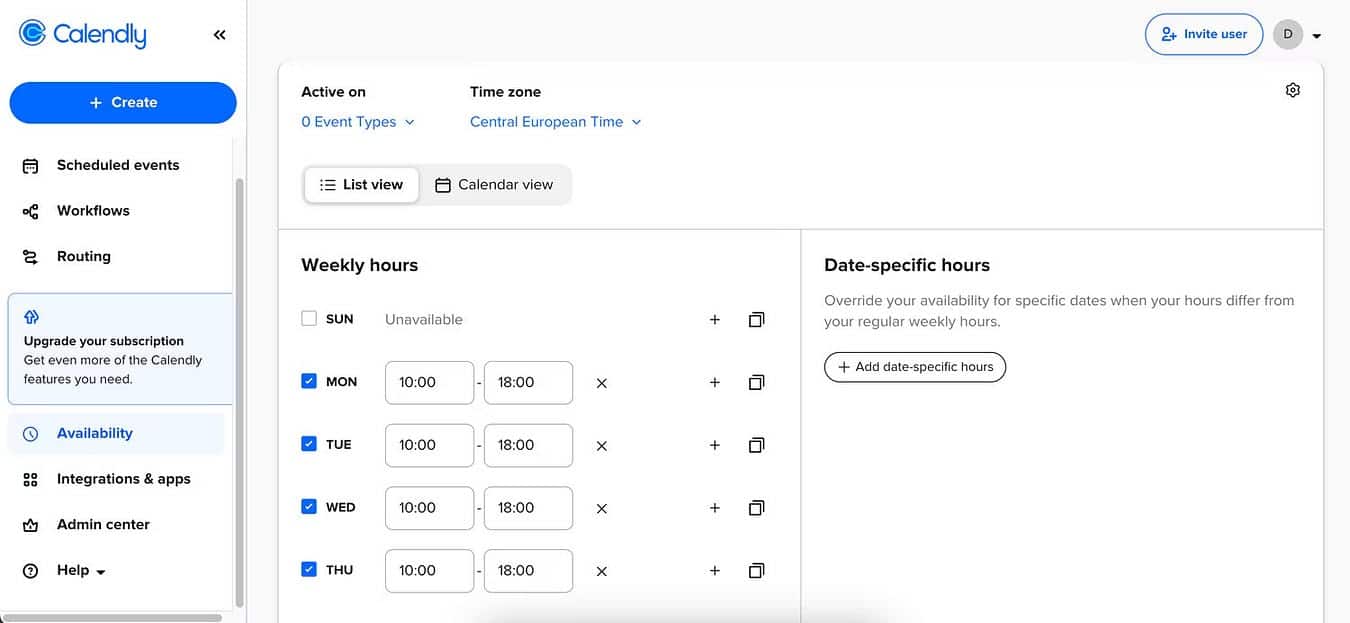Click Add date-specific hours button

click(914, 367)
